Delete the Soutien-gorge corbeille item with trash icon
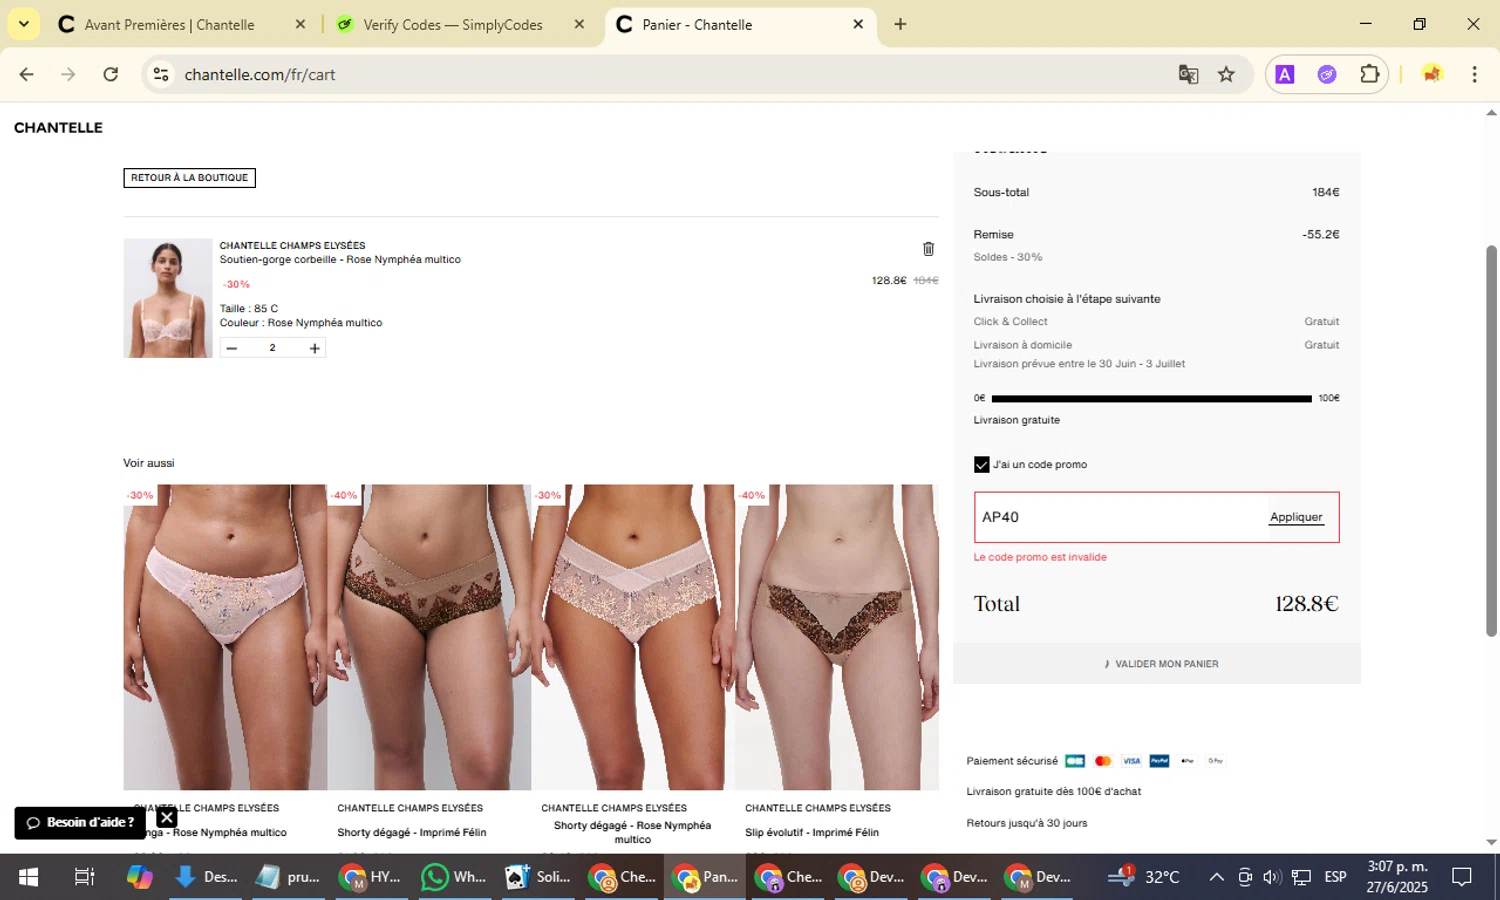 [x=928, y=249]
